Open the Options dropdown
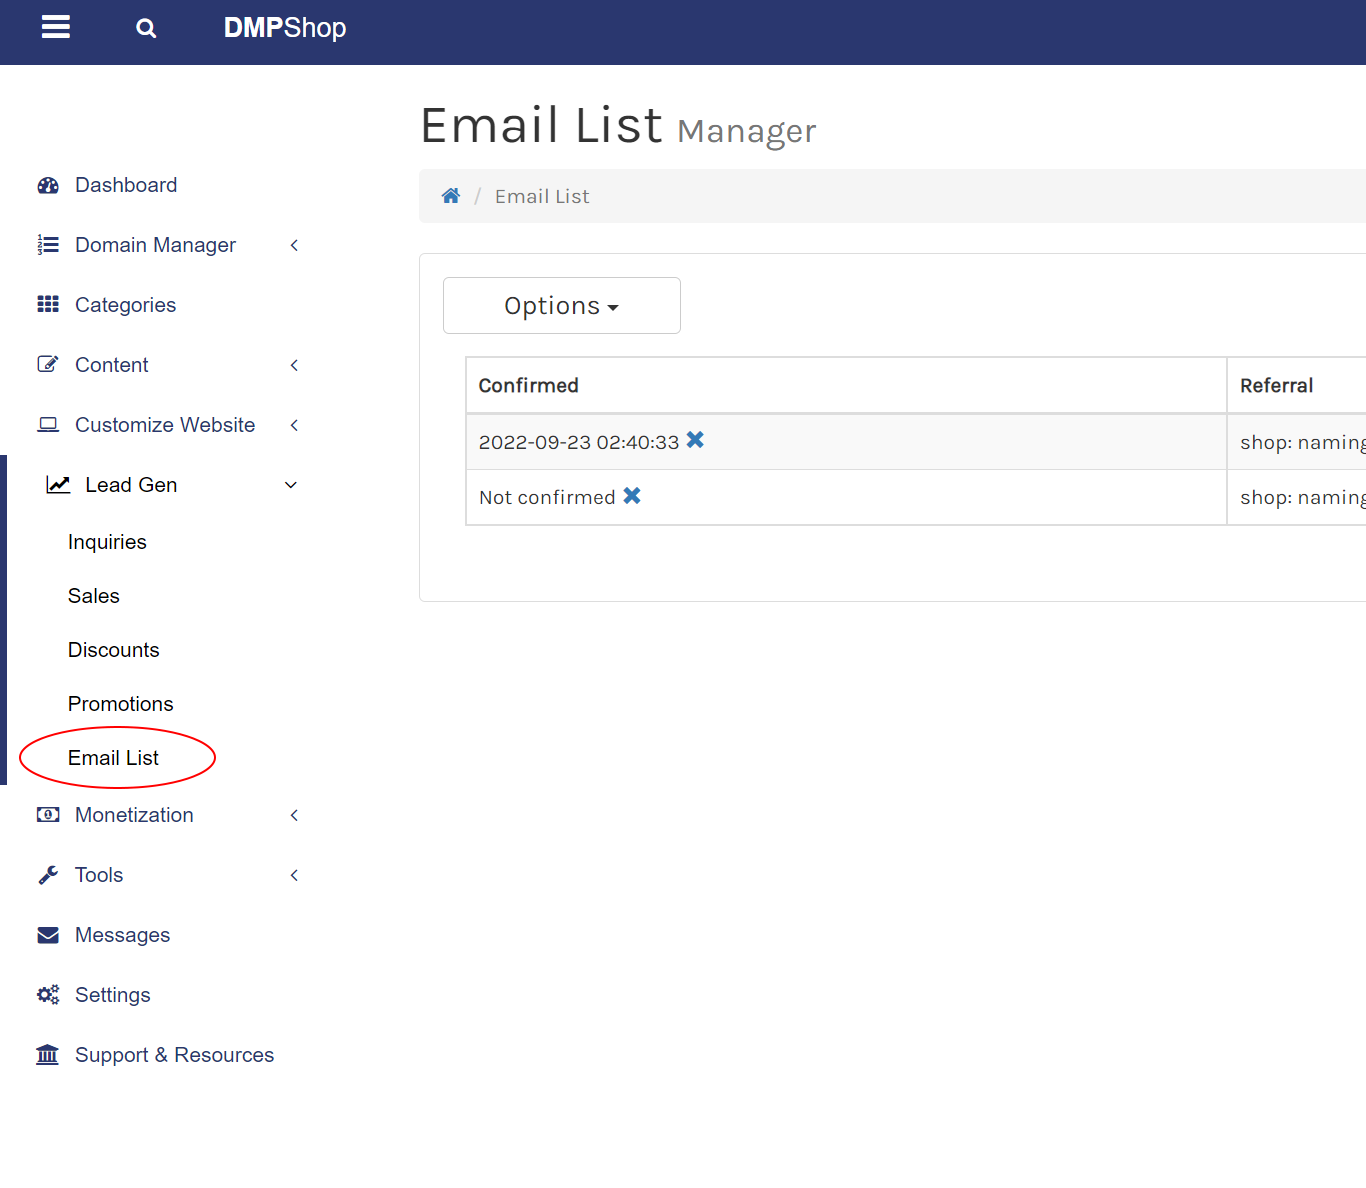The height and width of the screenshot is (1188, 1366). 561,306
